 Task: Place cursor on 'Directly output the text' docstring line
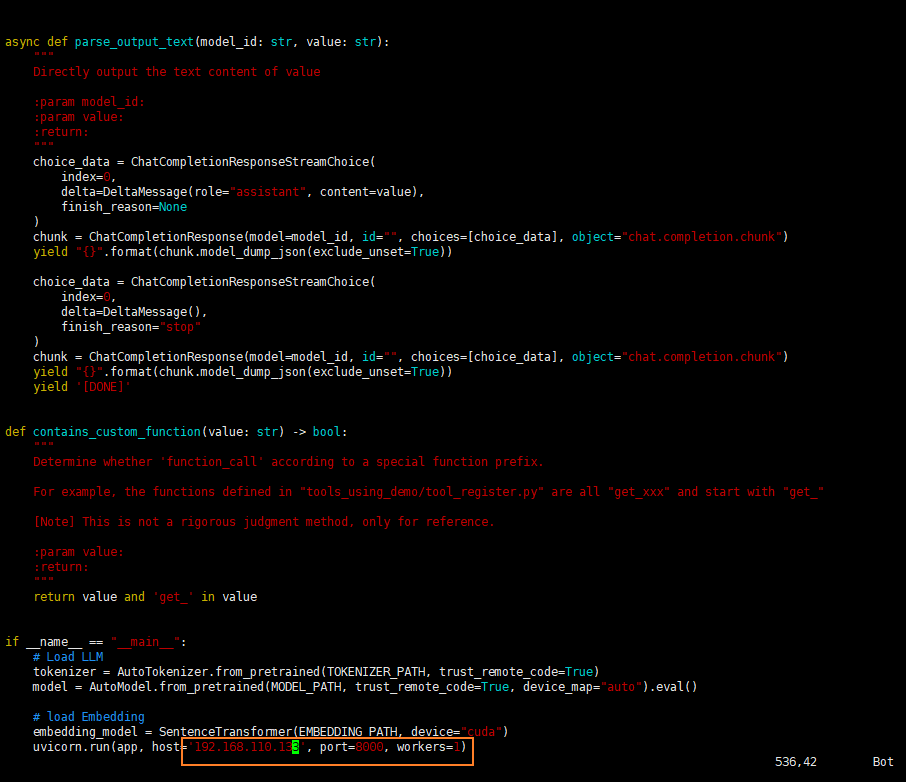tap(176, 72)
